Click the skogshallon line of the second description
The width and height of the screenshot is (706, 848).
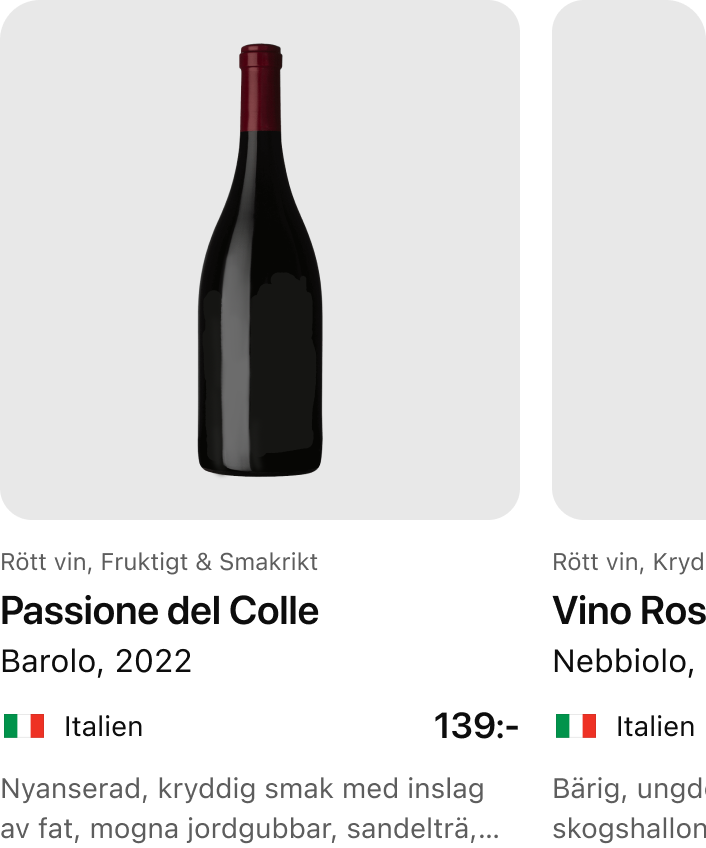tap(629, 829)
